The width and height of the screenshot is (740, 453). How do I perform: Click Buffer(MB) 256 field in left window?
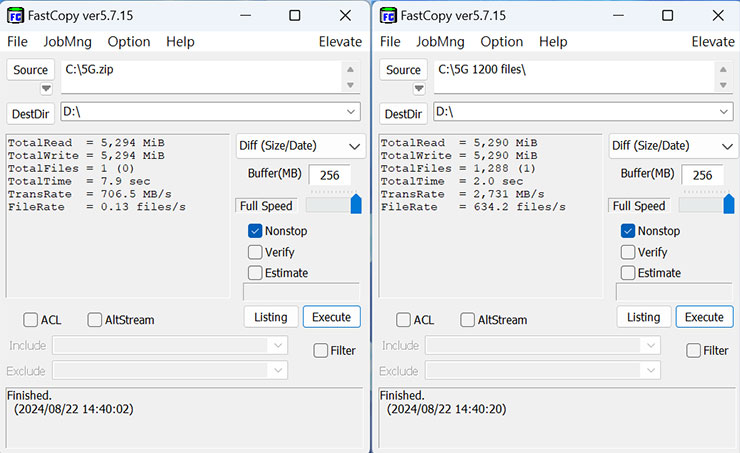pyautogui.click(x=329, y=175)
